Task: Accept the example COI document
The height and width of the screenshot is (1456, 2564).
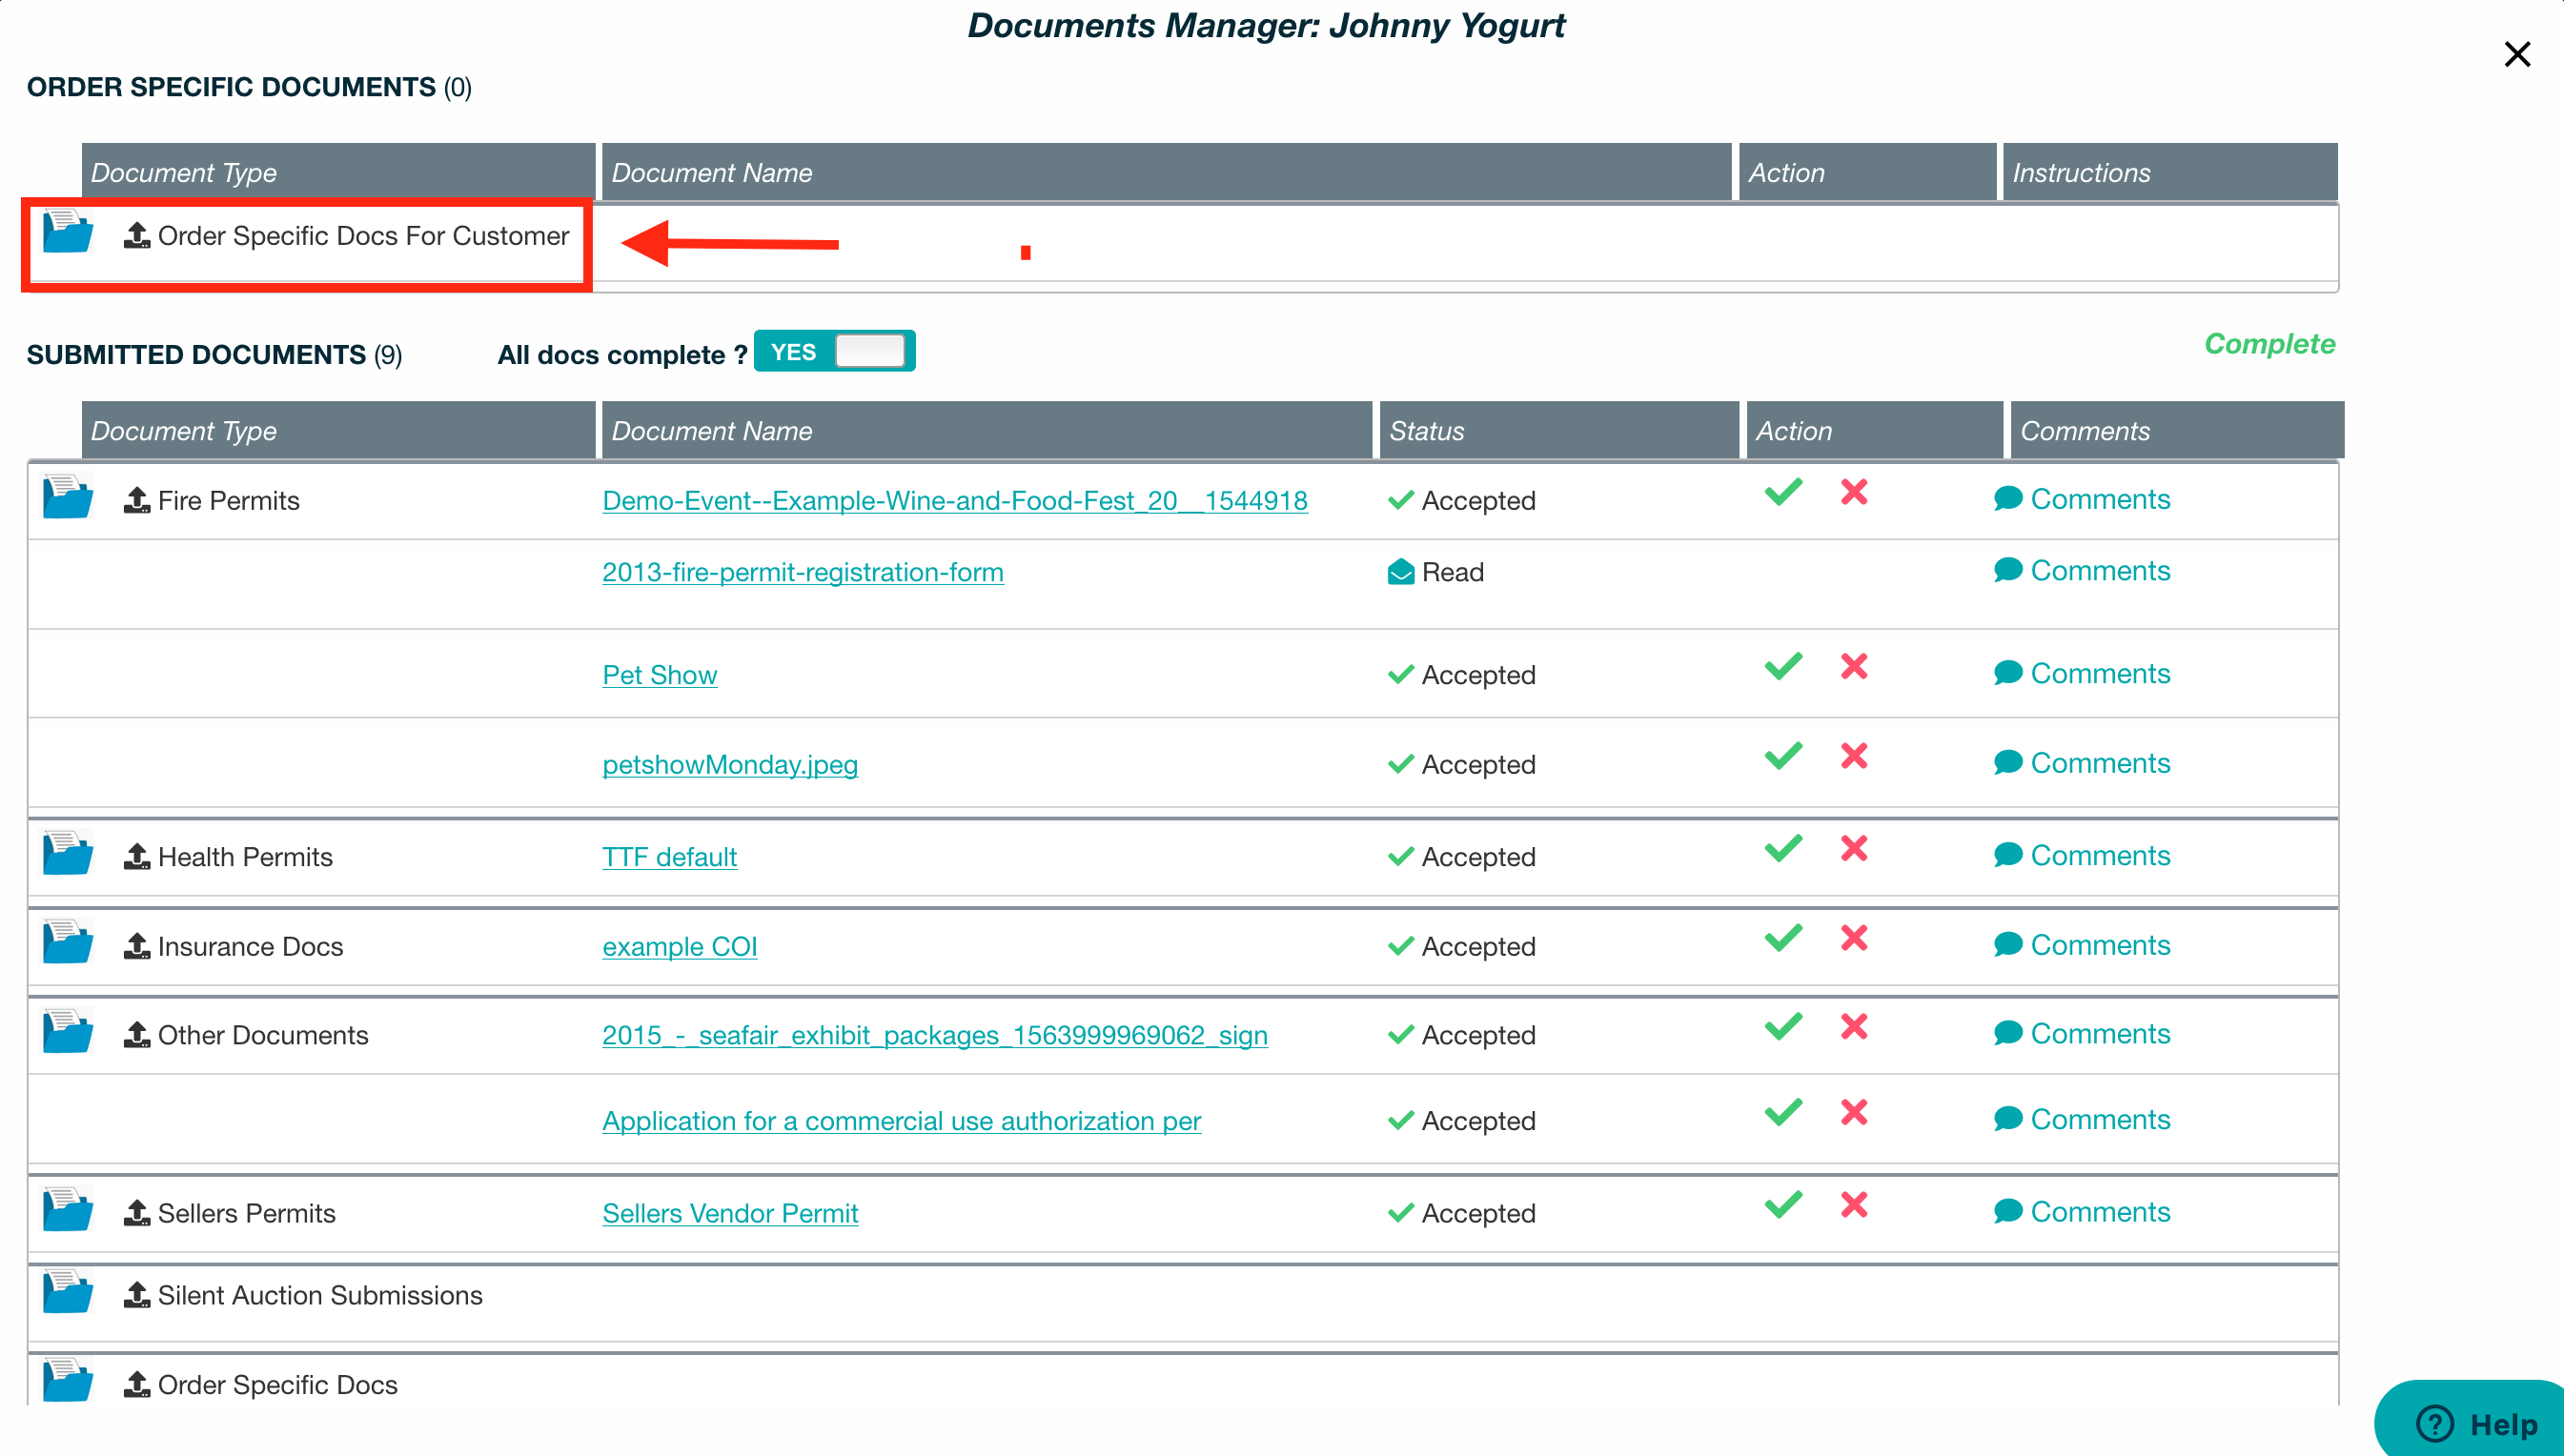Action: coord(1783,938)
